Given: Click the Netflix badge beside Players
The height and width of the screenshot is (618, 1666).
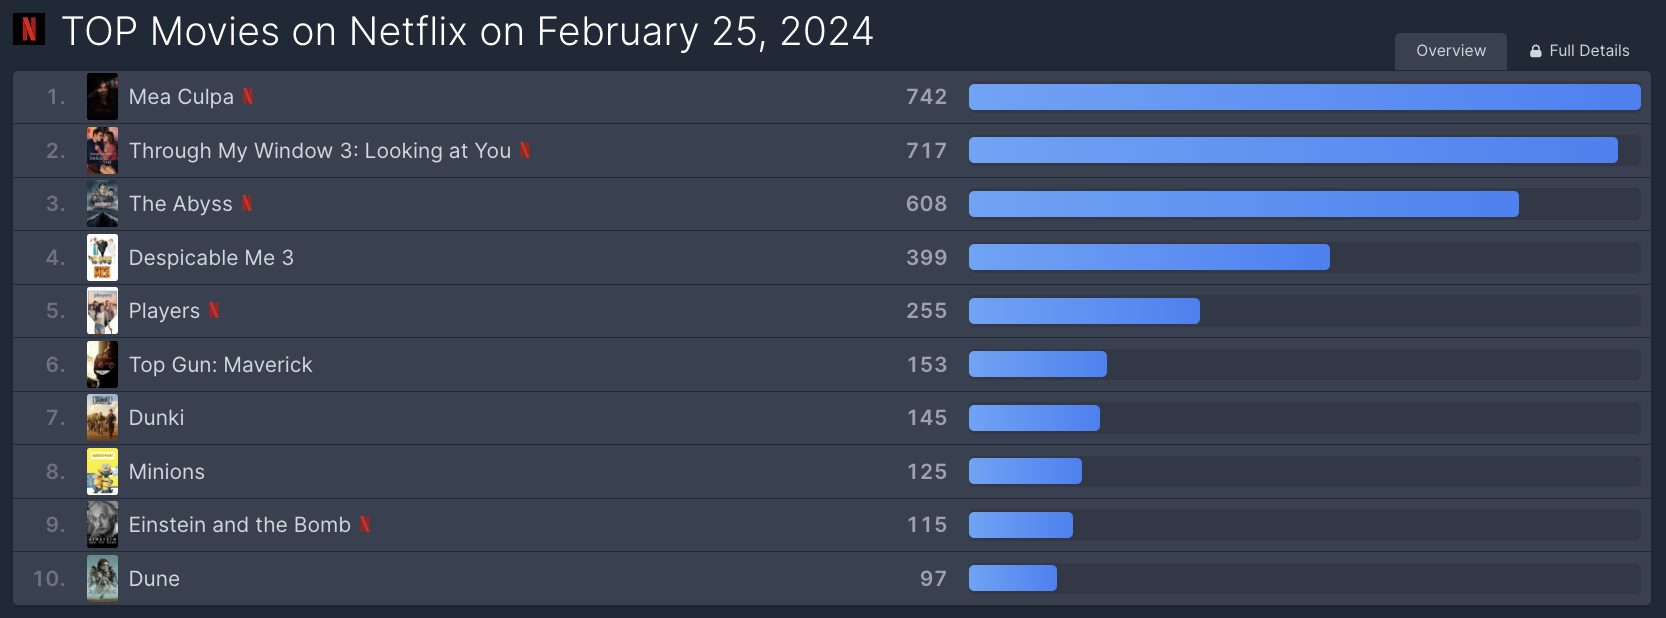Looking at the screenshot, I should coord(214,311).
